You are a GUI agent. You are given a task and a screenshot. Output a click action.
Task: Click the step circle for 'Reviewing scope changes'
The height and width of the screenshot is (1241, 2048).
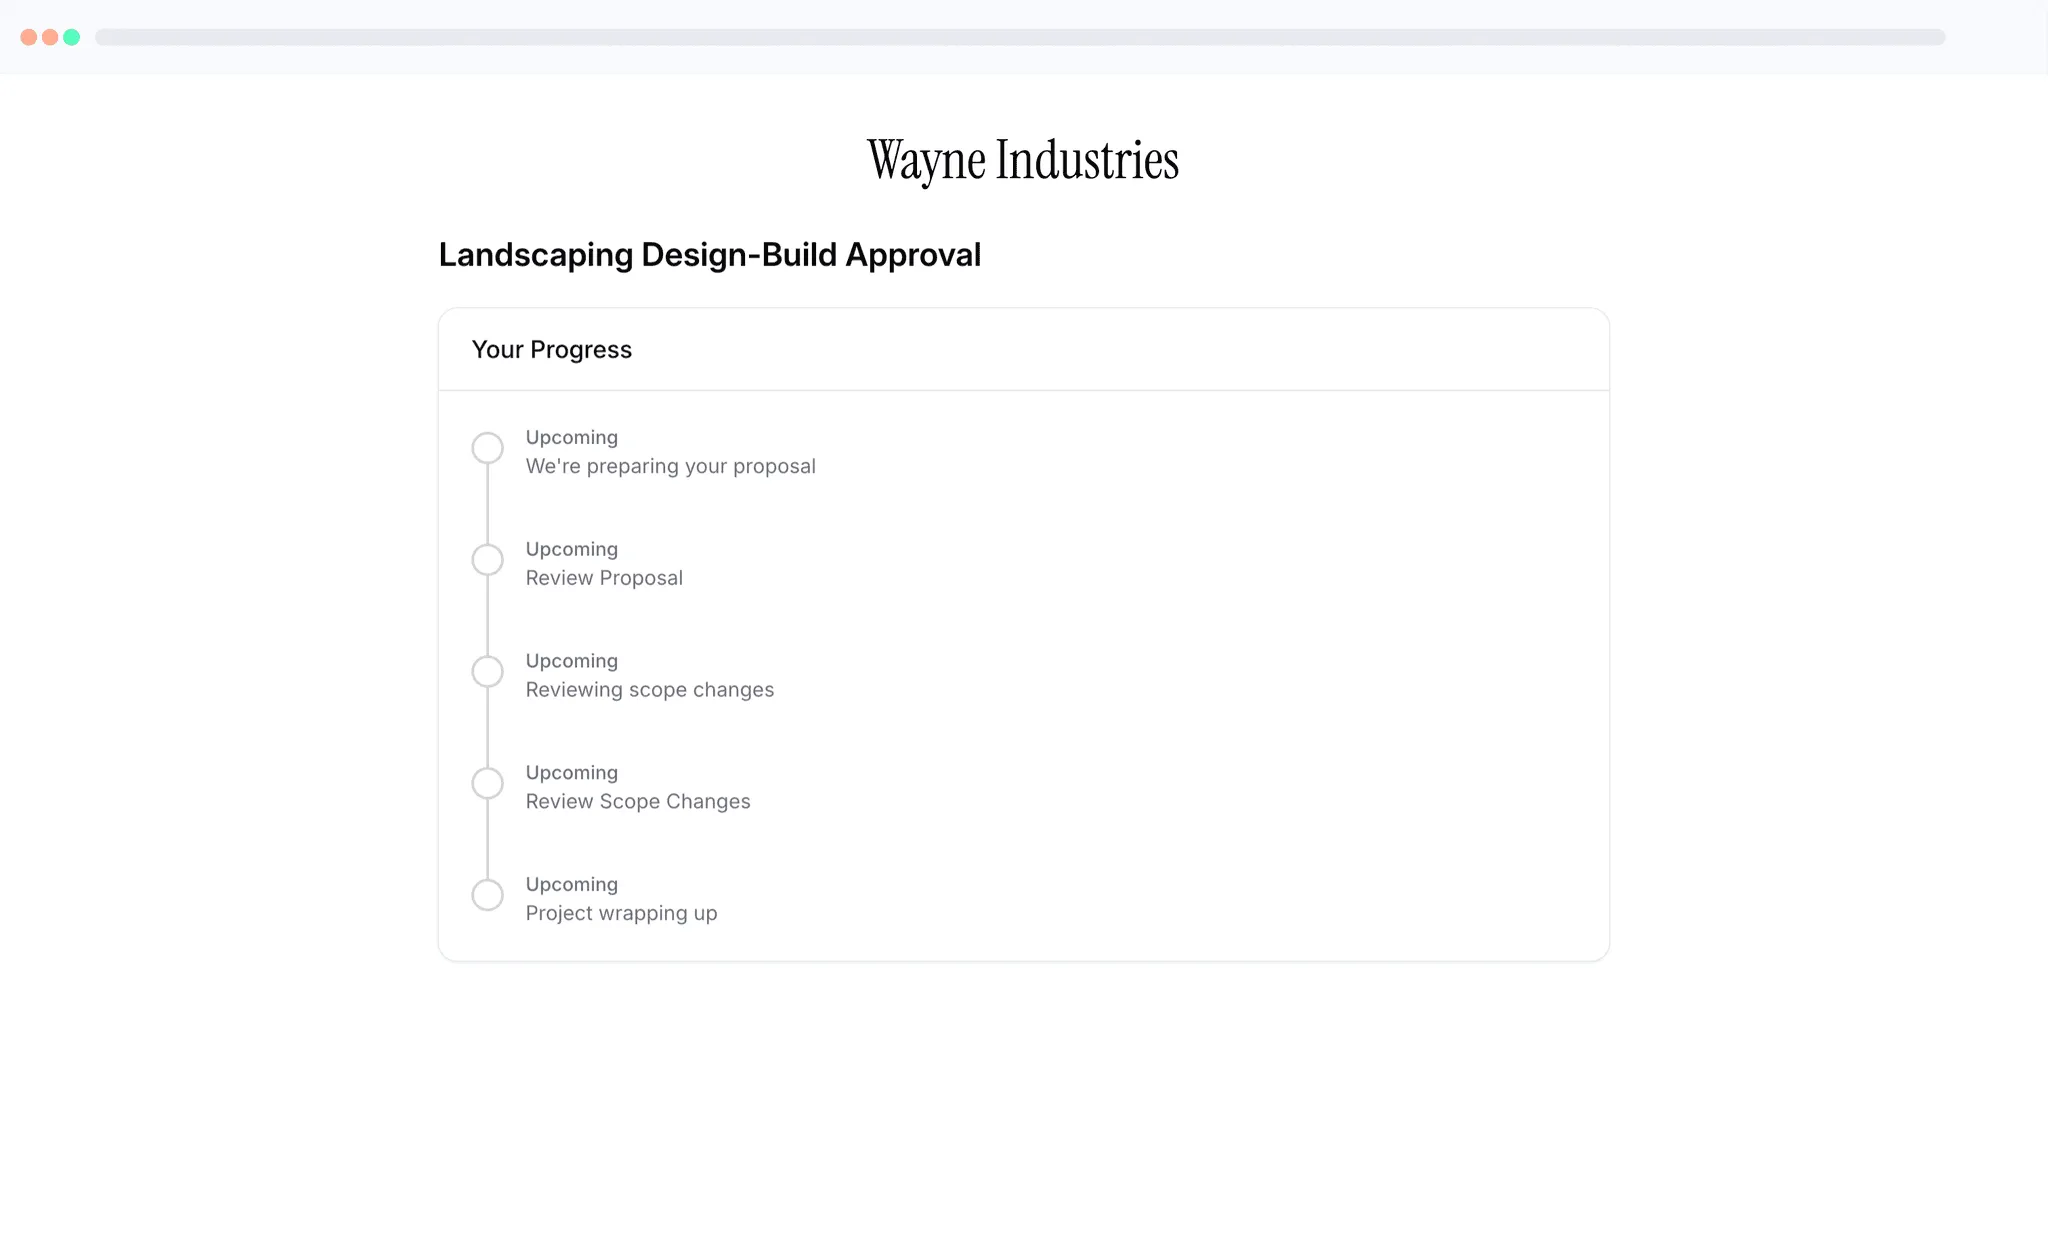(487, 671)
